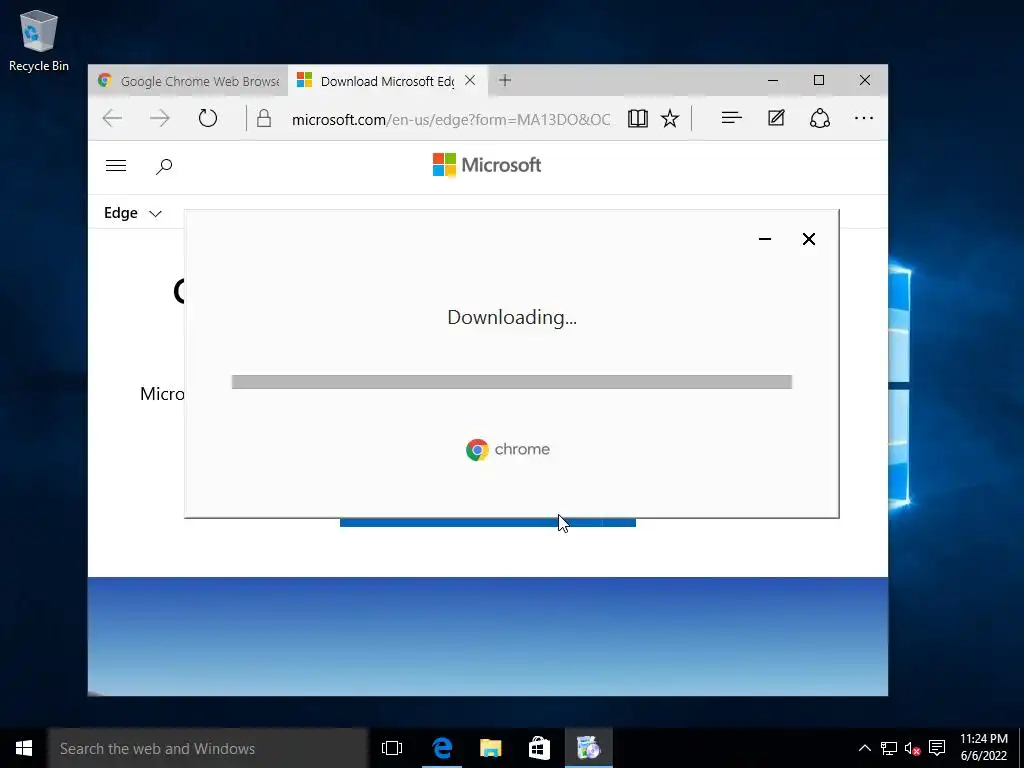
Task: Close the Download Microsoft Edge tab
Action: [470, 81]
